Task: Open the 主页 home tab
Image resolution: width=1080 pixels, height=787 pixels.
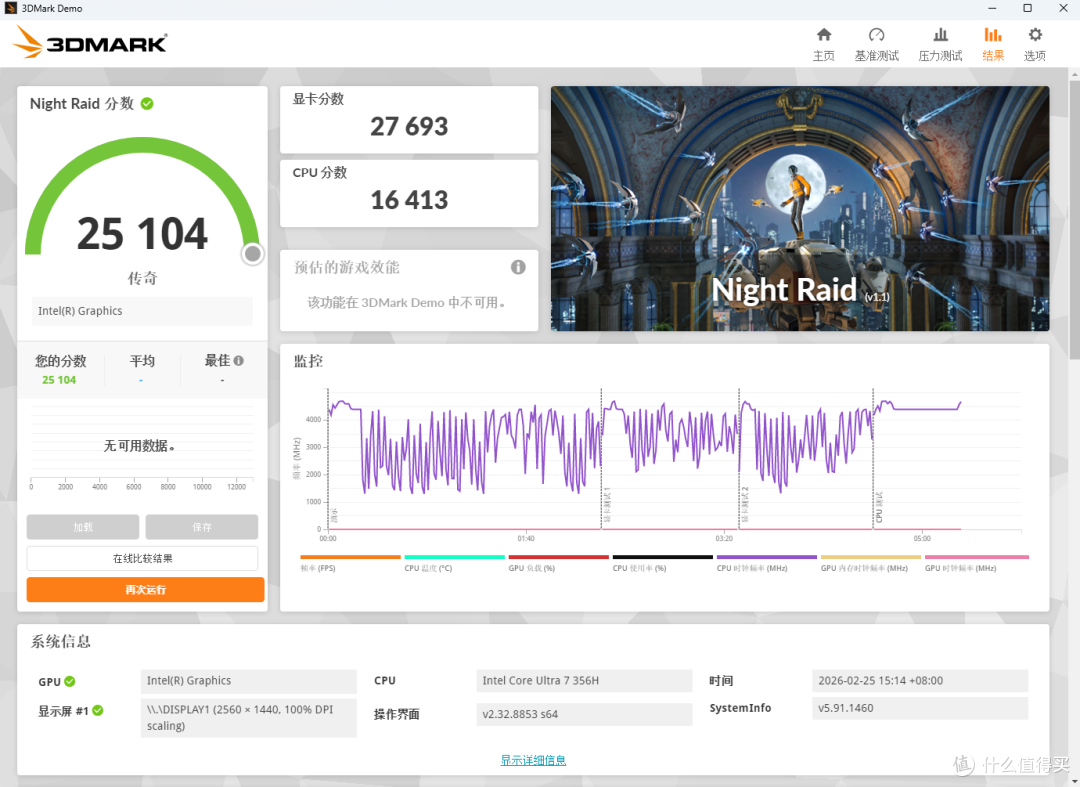Action: (x=823, y=45)
